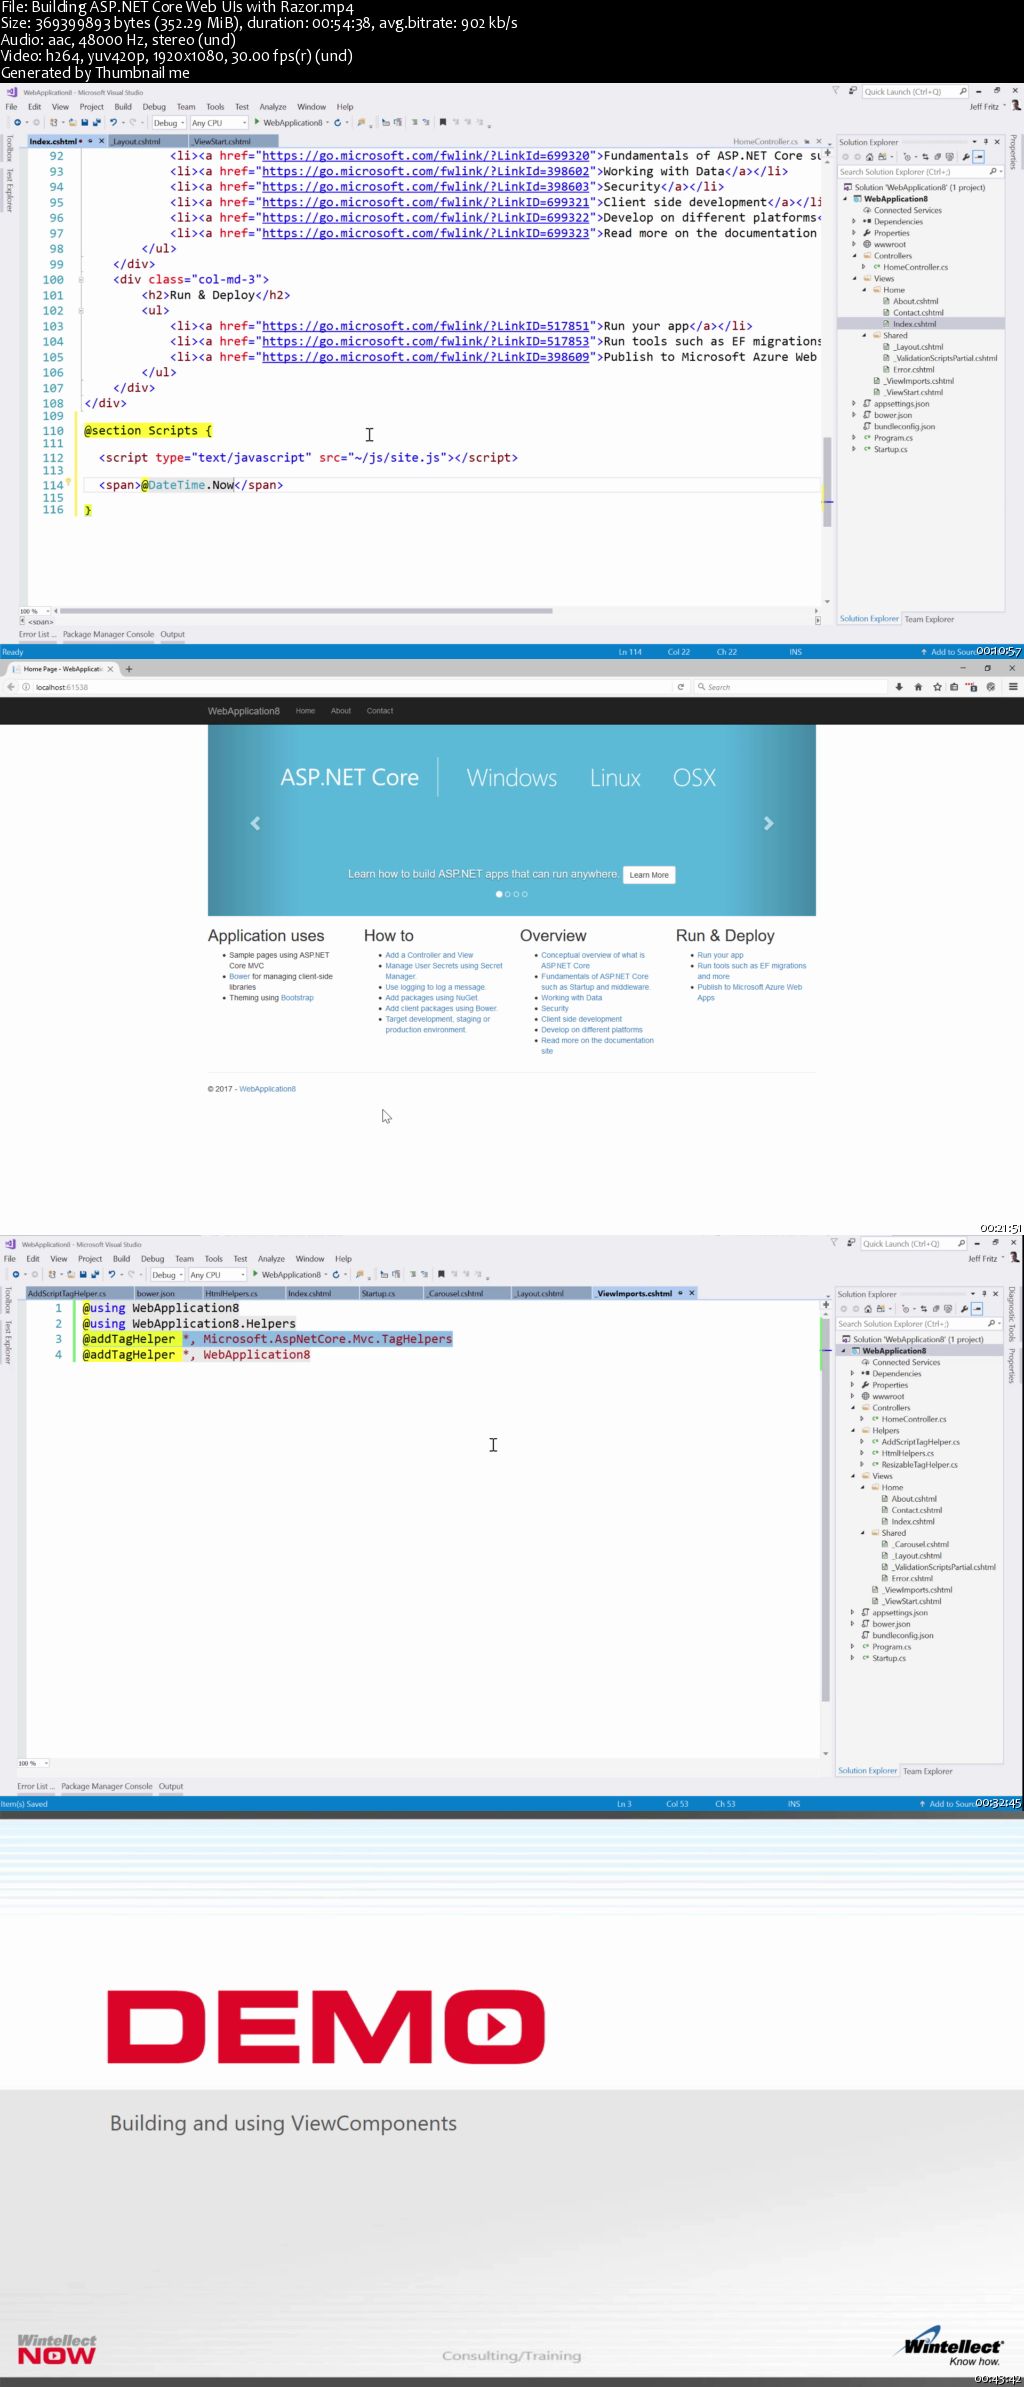The height and width of the screenshot is (2387, 1024).
Task: Open Package Manager Console tab, top Visual Studio window
Action: pos(108,634)
